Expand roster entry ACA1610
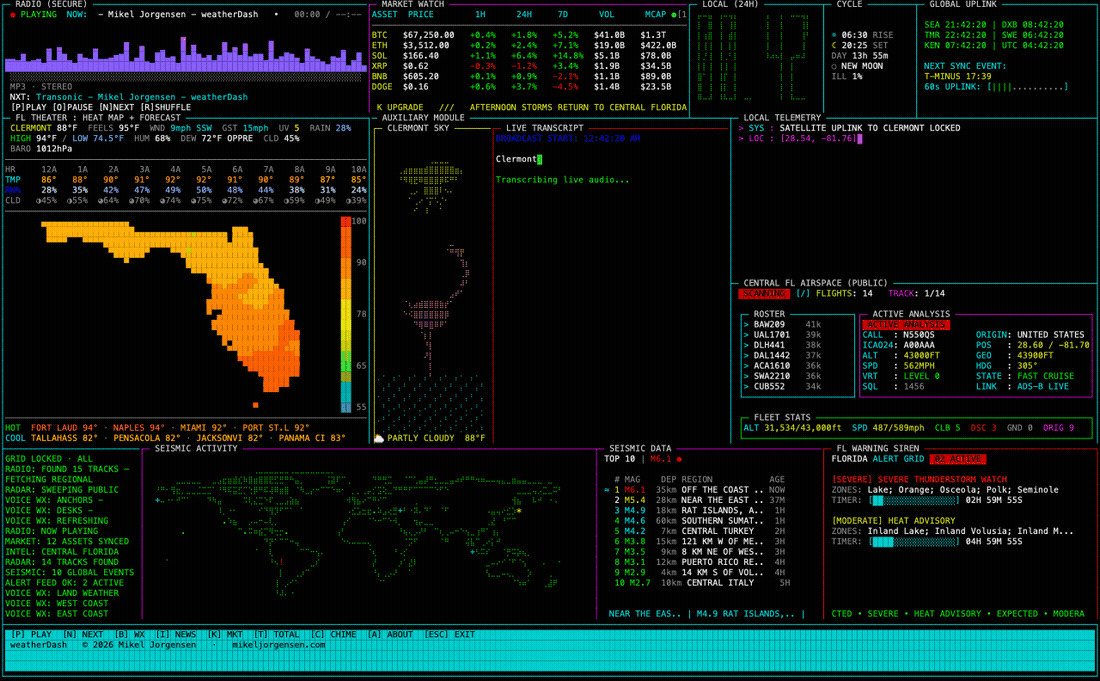Screen dimensions: 1100x681 click(782, 366)
